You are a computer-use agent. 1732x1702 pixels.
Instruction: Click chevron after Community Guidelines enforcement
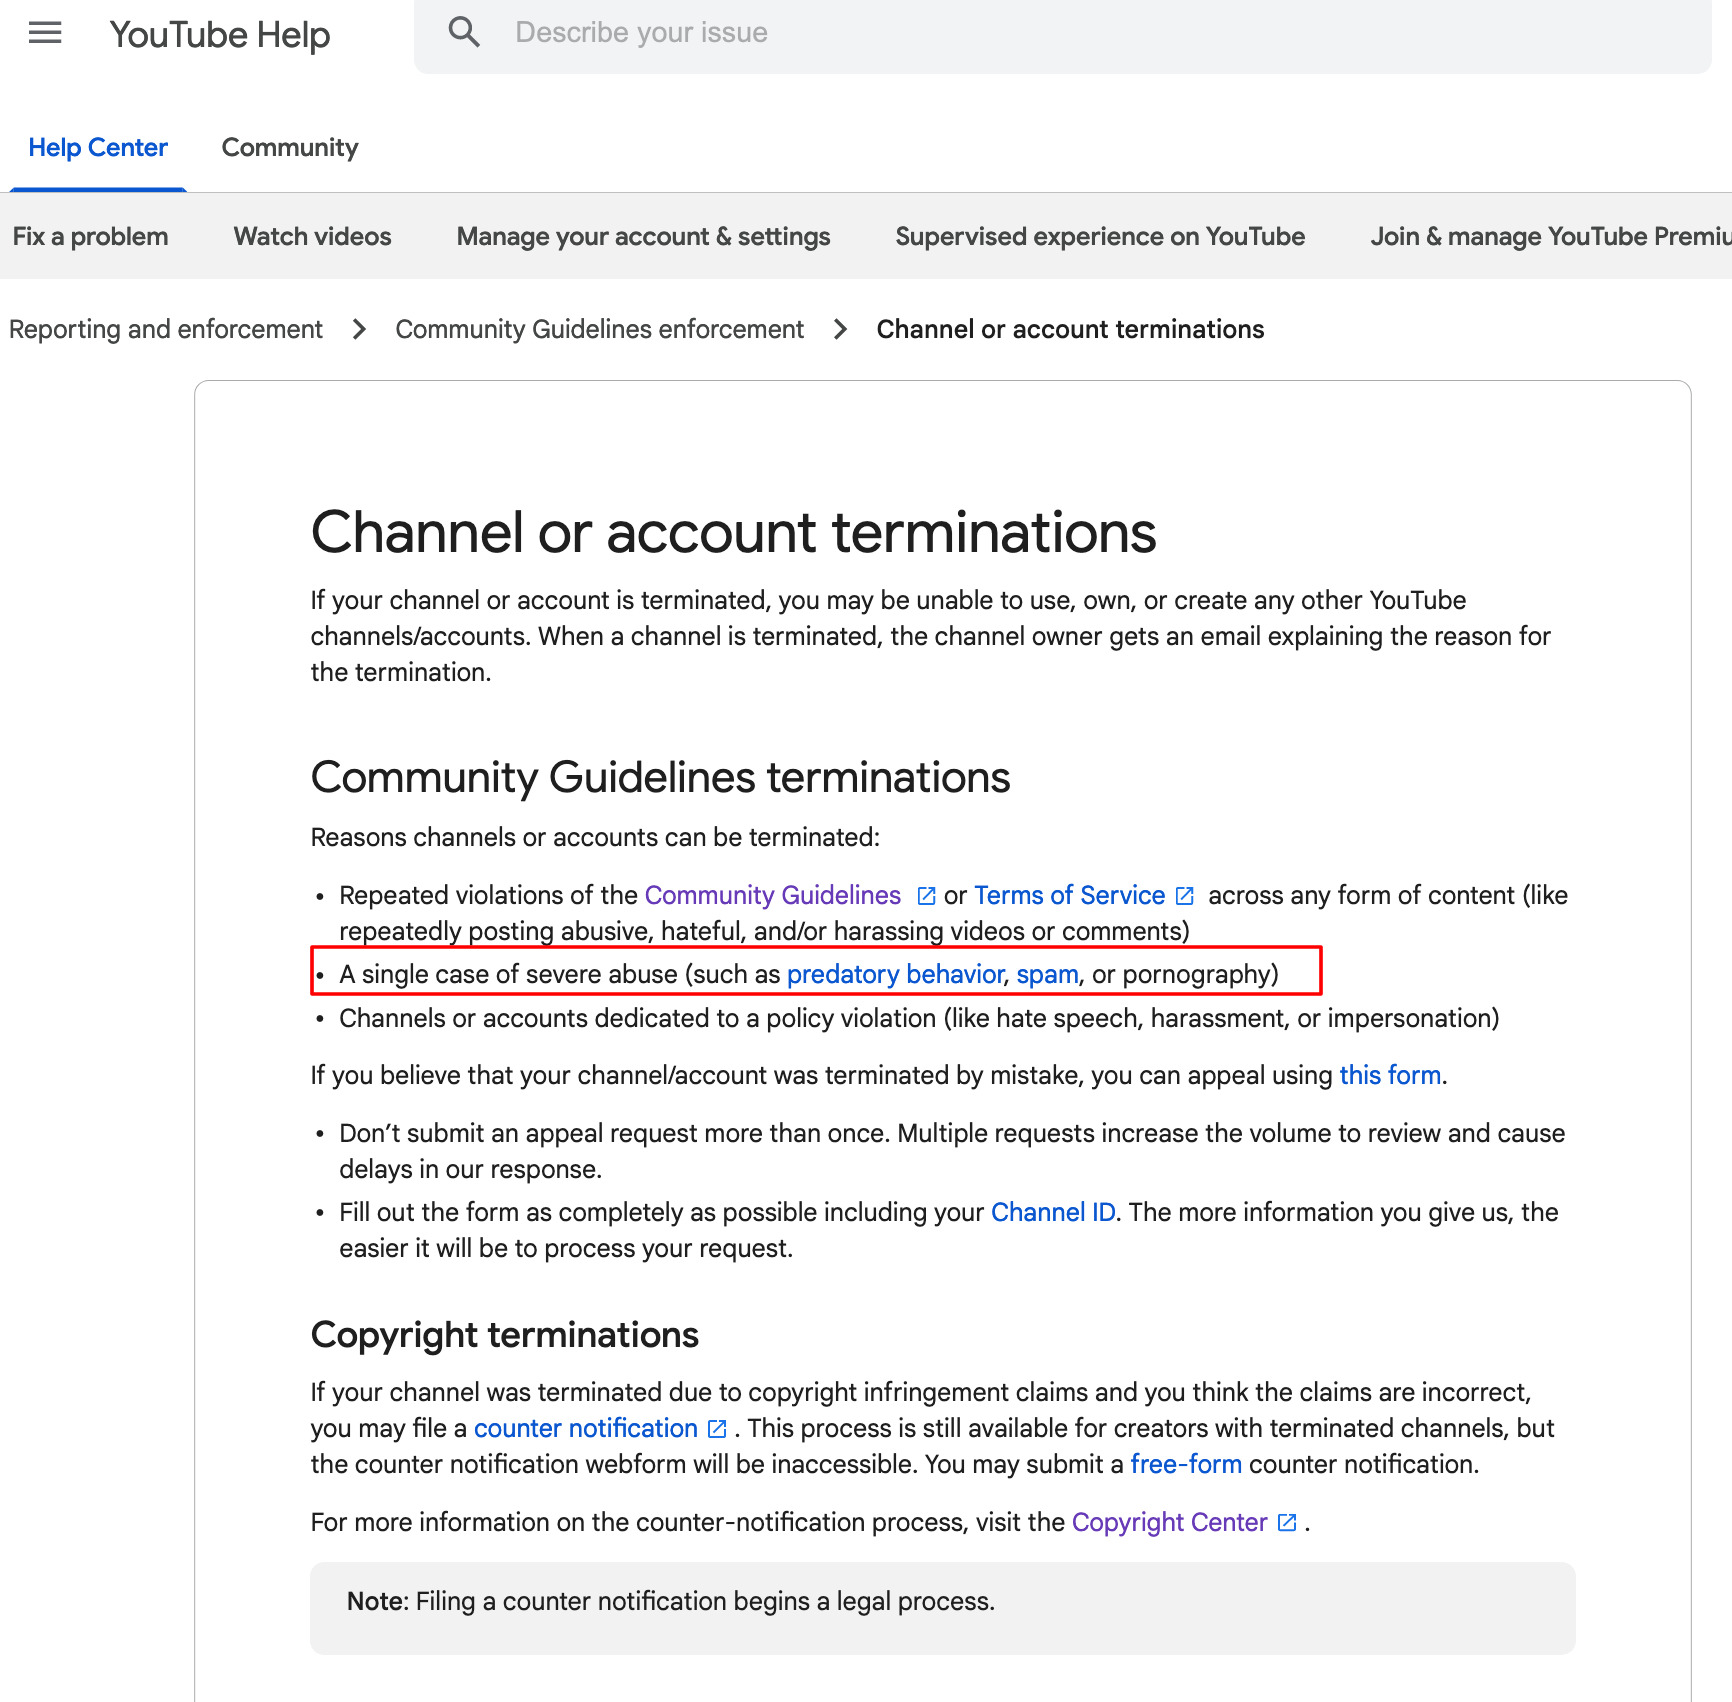pyautogui.click(x=840, y=329)
